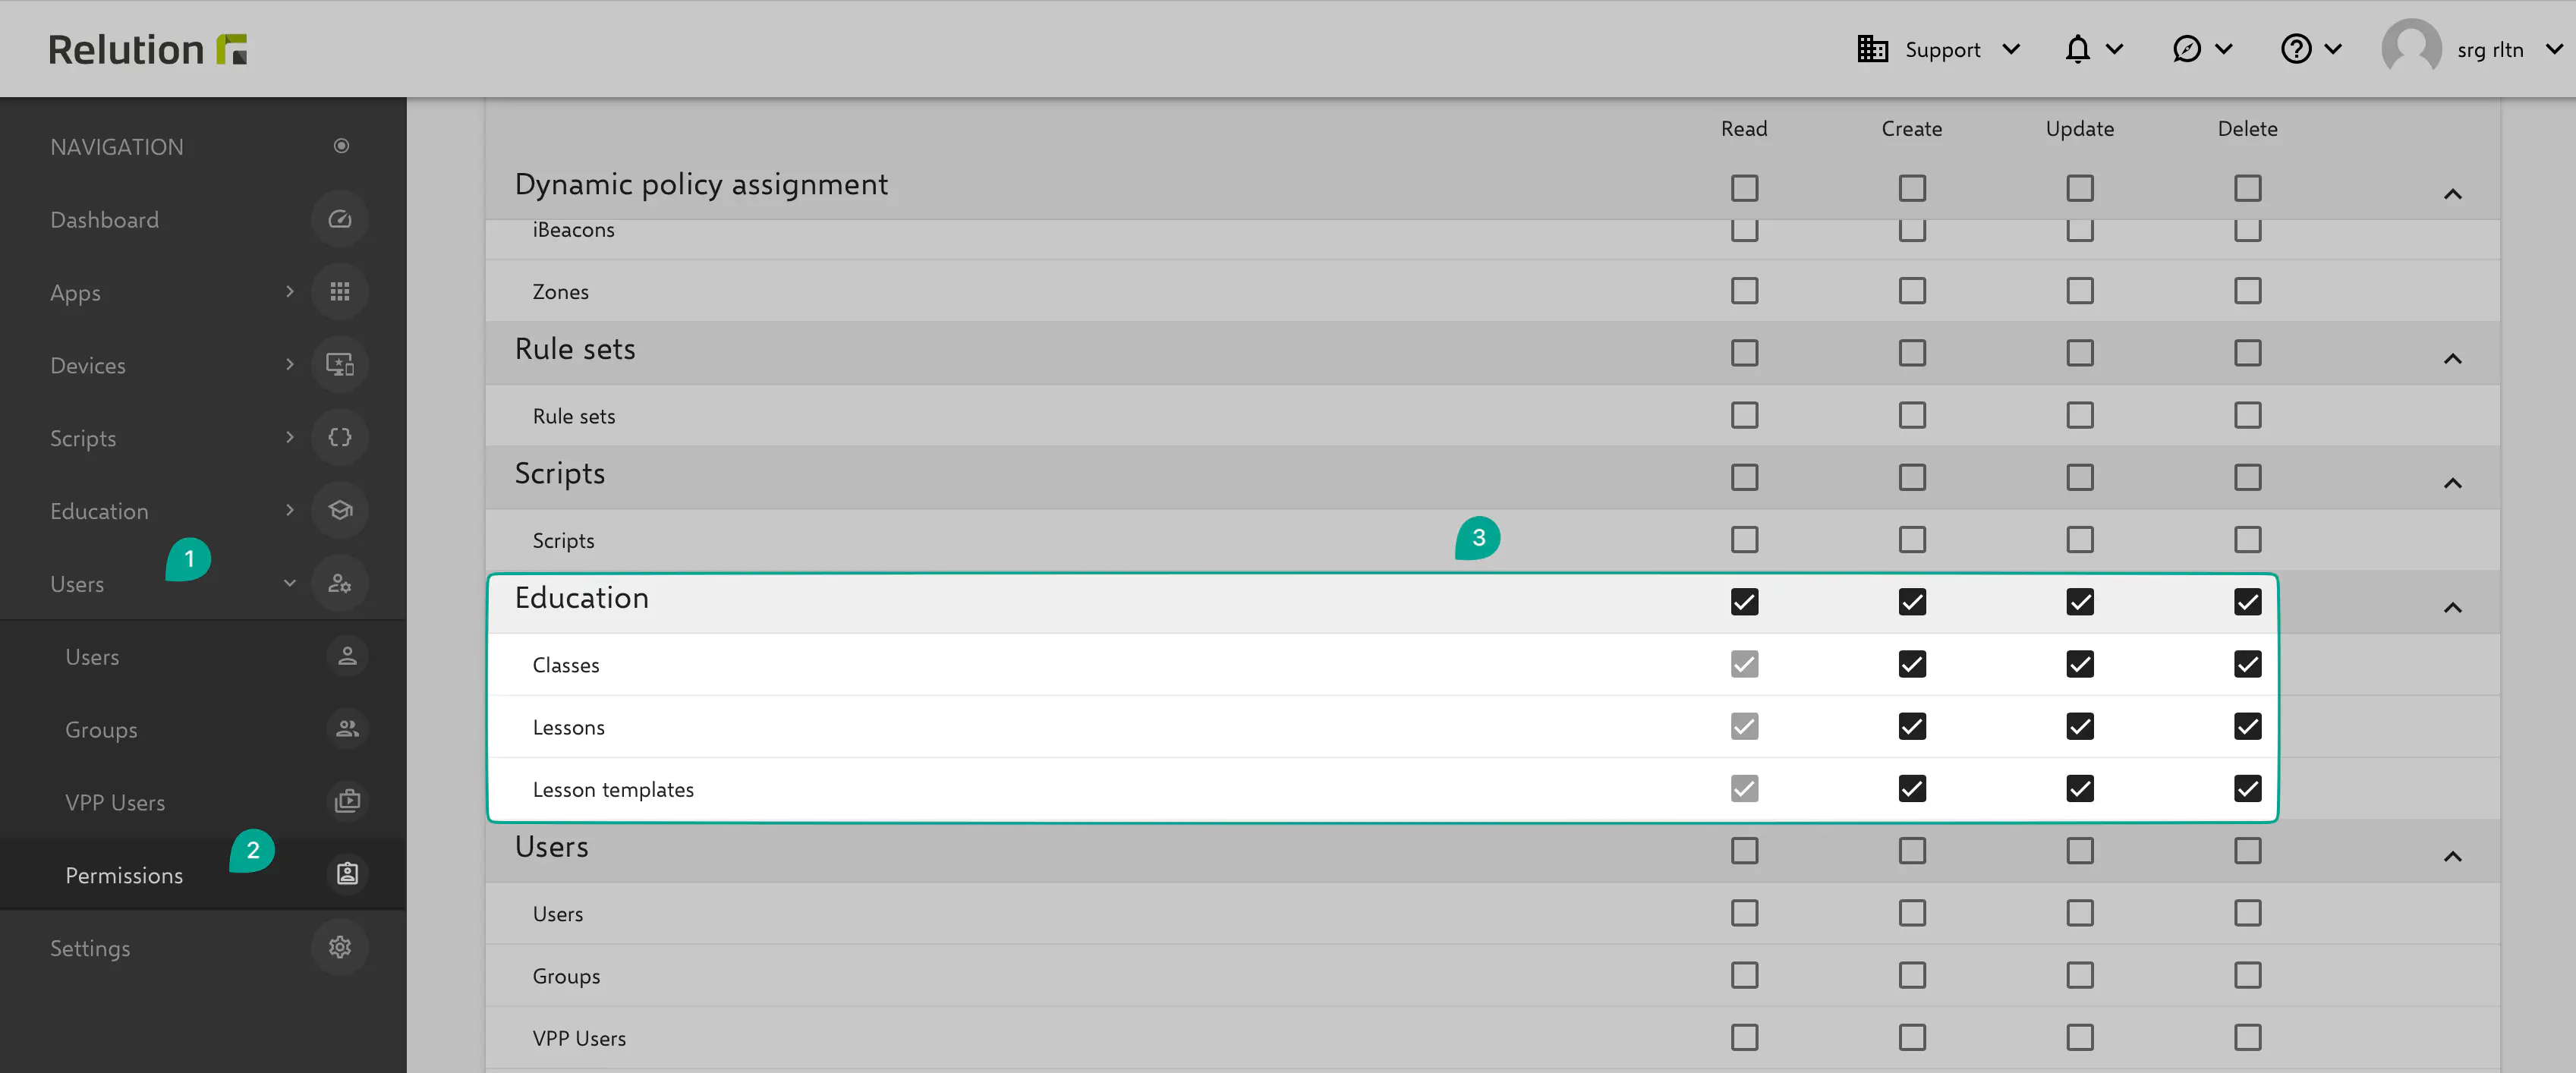Screen dimensions: 2576x1073
Task: Click the help question mark icon
Action: pyautogui.click(x=2295, y=49)
